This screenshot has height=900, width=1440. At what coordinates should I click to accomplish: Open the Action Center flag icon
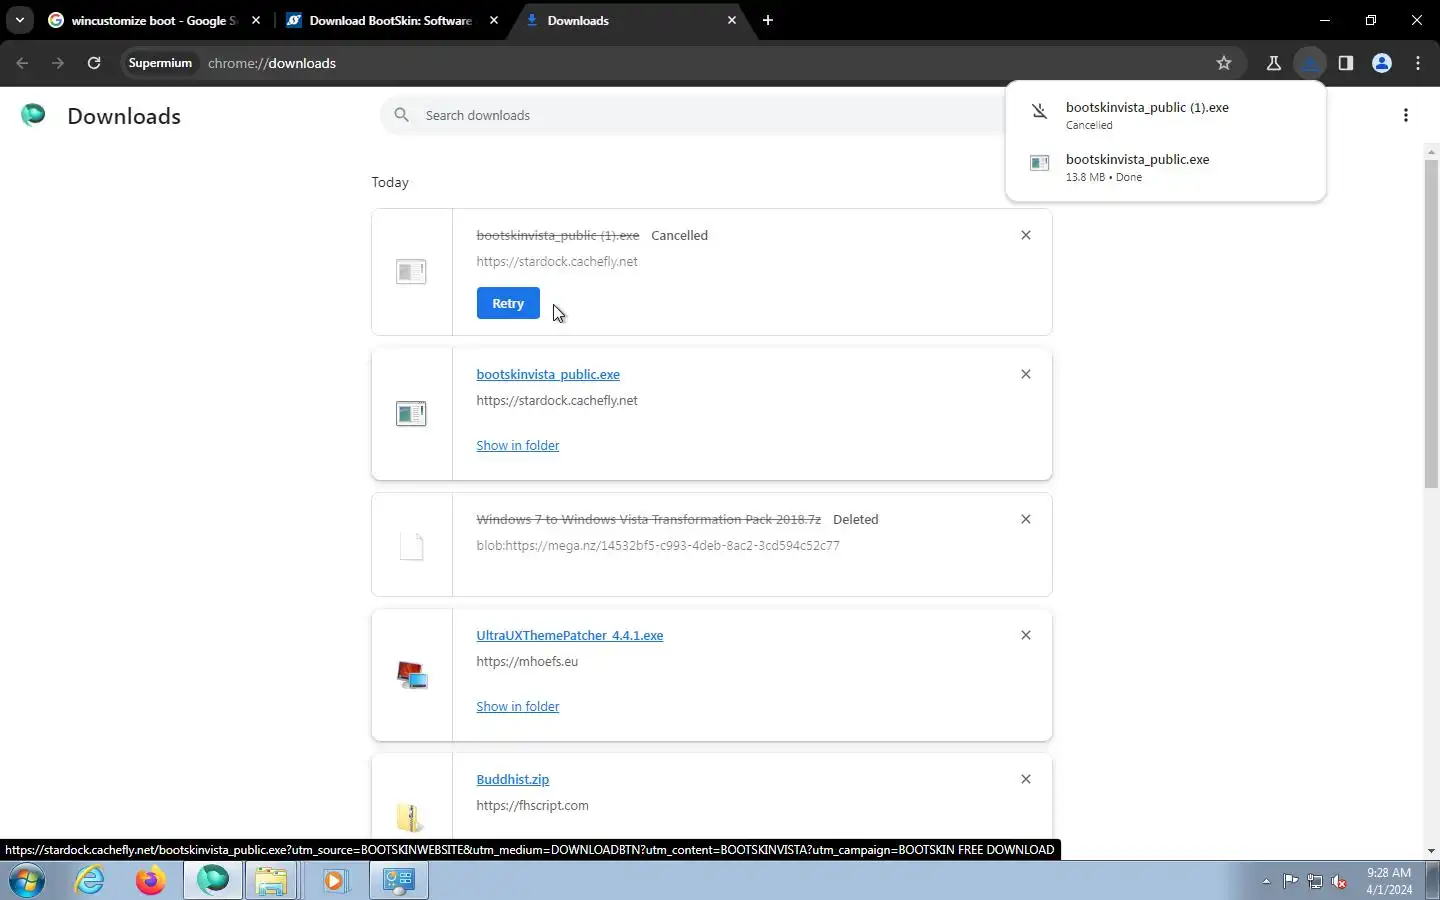[1291, 881]
